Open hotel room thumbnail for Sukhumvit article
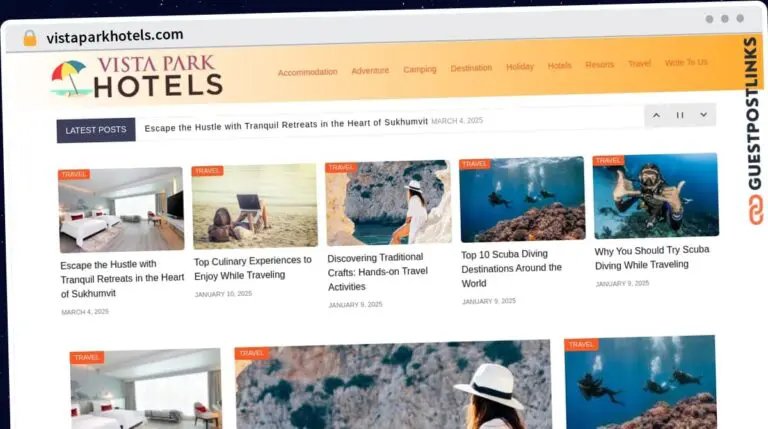The image size is (768, 429). pyautogui.click(x=121, y=210)
